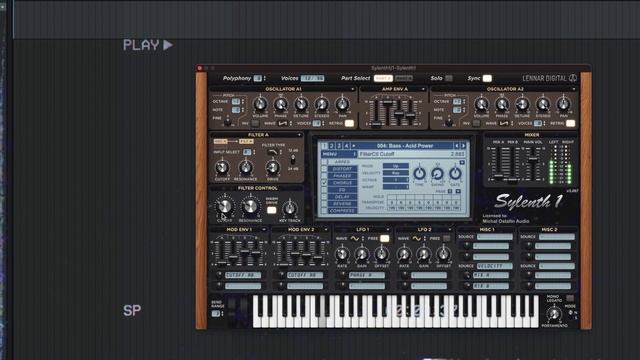Click the LFO 1 Gain knob
The height and width of the screenshot is (360, 640).
click(362, 255)
